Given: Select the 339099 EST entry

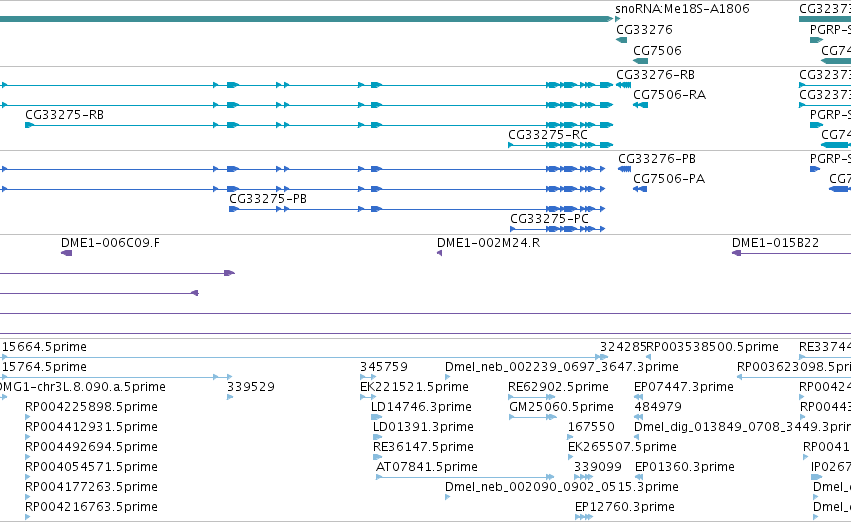Looking at the screenshot, I should point(598,467).
